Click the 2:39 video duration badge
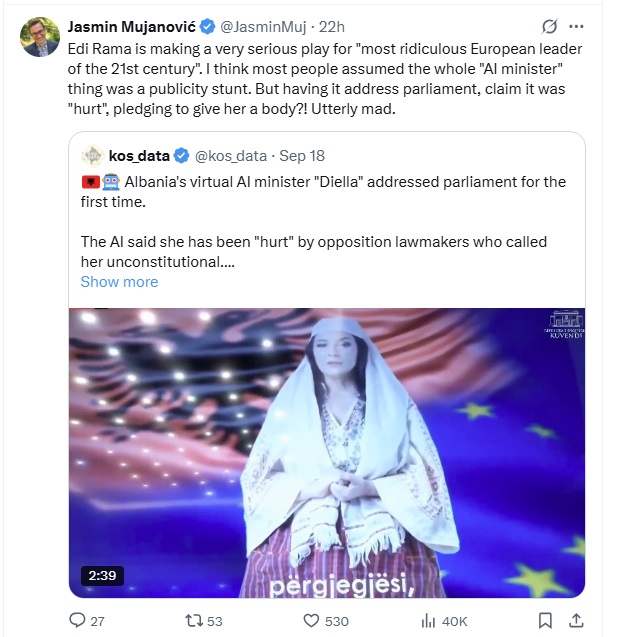Screen dimensions: 630x637 (102, 576)
